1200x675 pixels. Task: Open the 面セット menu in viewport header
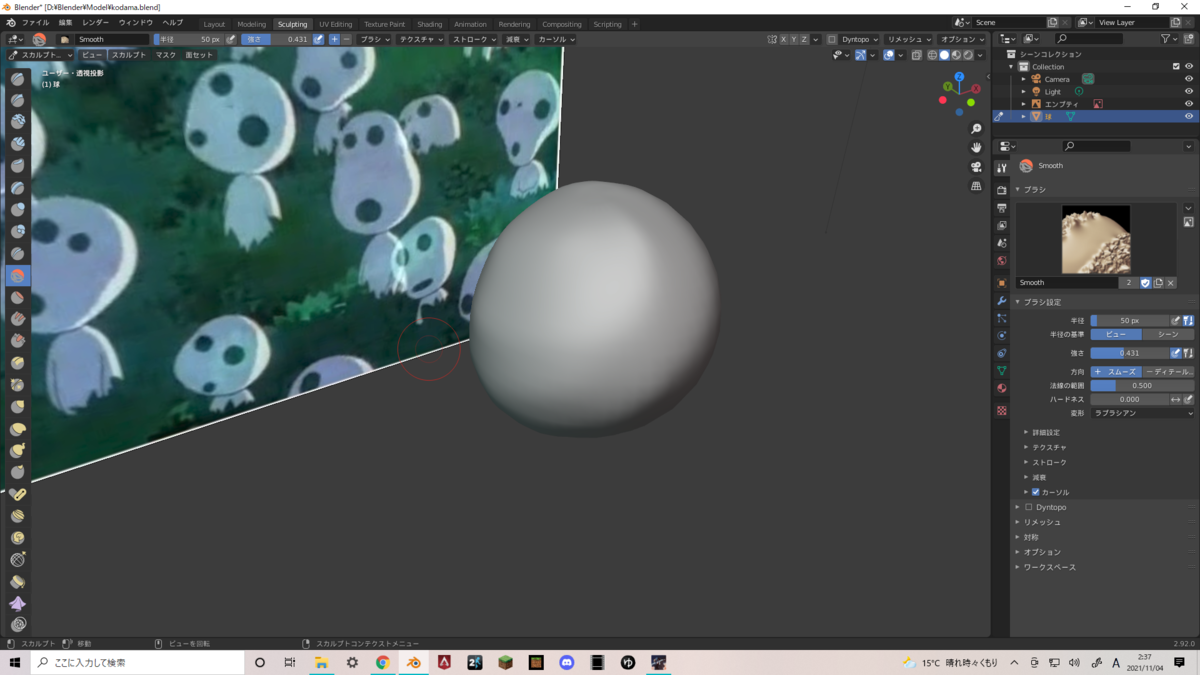(198, 55)
